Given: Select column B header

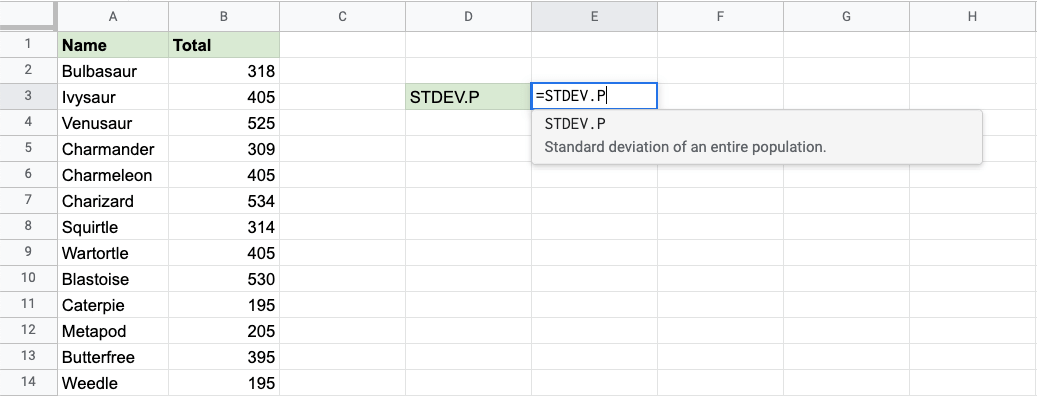Looking at the screenshot, I should [224, 17].
